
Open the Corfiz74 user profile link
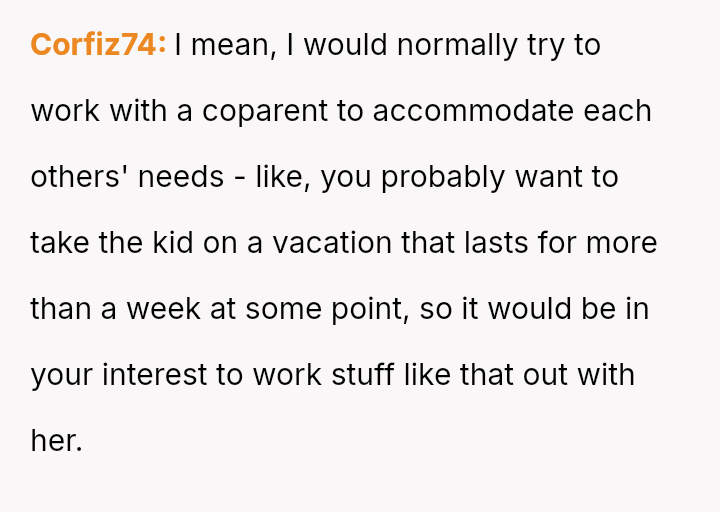click(x=98, y=45)
